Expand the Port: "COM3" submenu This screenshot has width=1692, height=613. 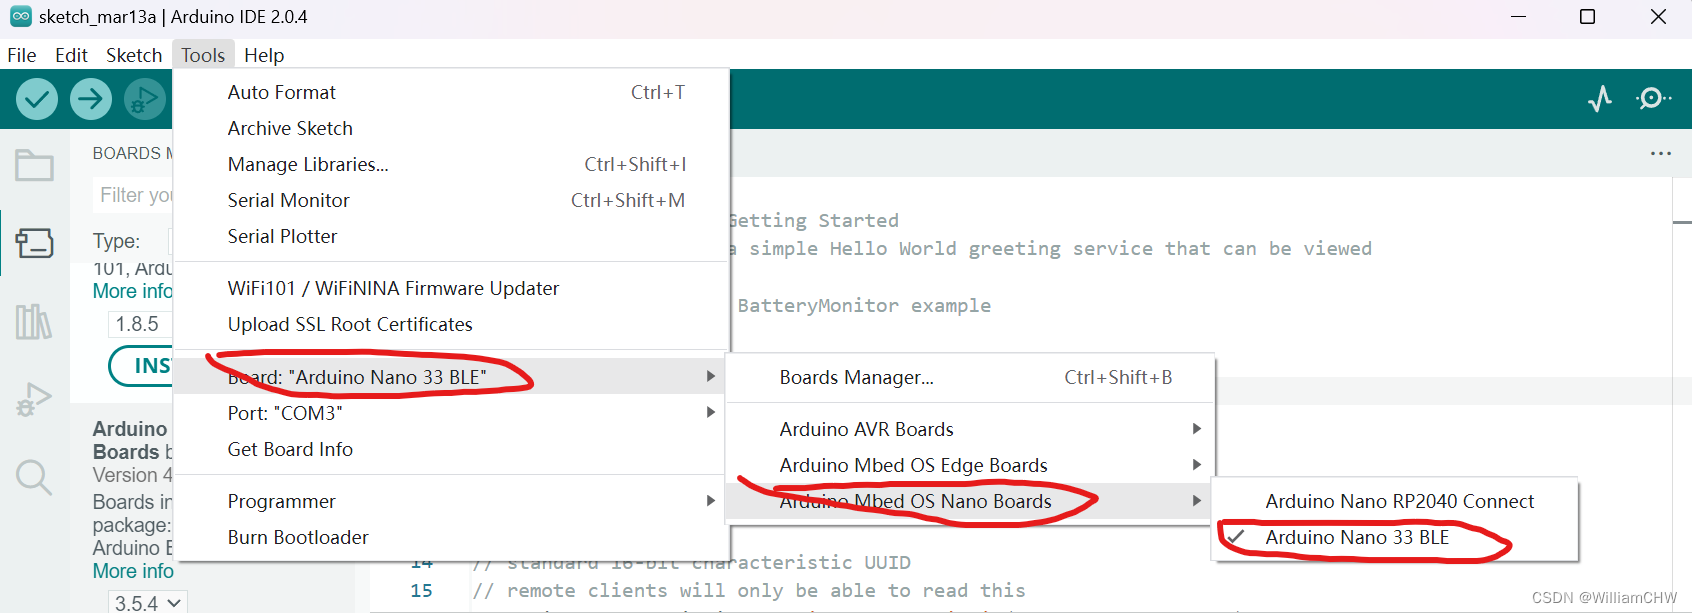click(x=451, y=413)
